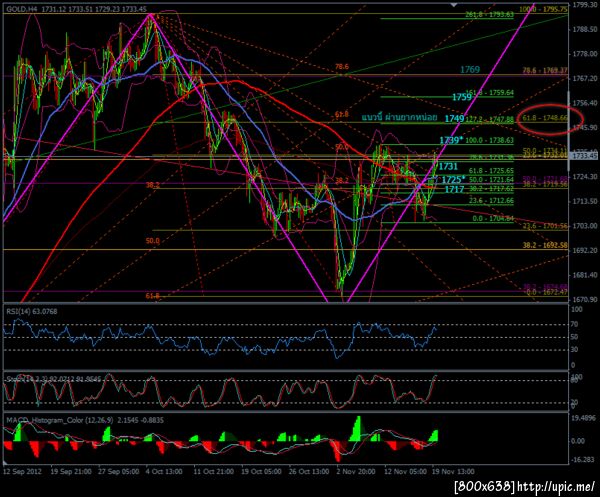Click the 1756.40 price axis value
Image resolution: width=600 pixels, height=497 pixels.
(x=585, y=103)
